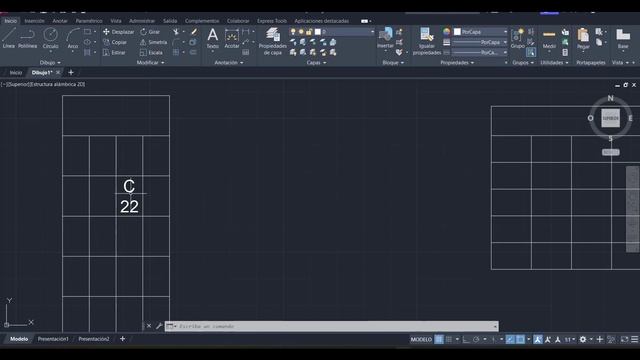
Task: Expand the Bloque panel
Action: click(393, 63)
